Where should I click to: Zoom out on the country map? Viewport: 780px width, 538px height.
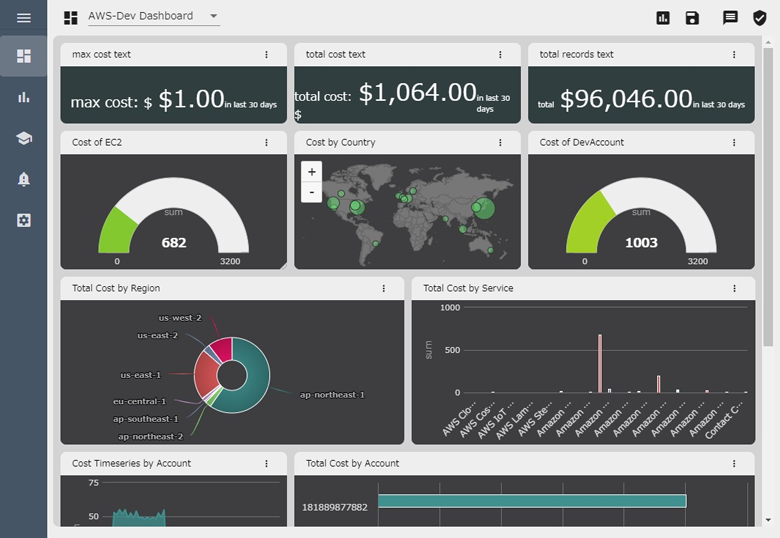[x=311, y=192]
